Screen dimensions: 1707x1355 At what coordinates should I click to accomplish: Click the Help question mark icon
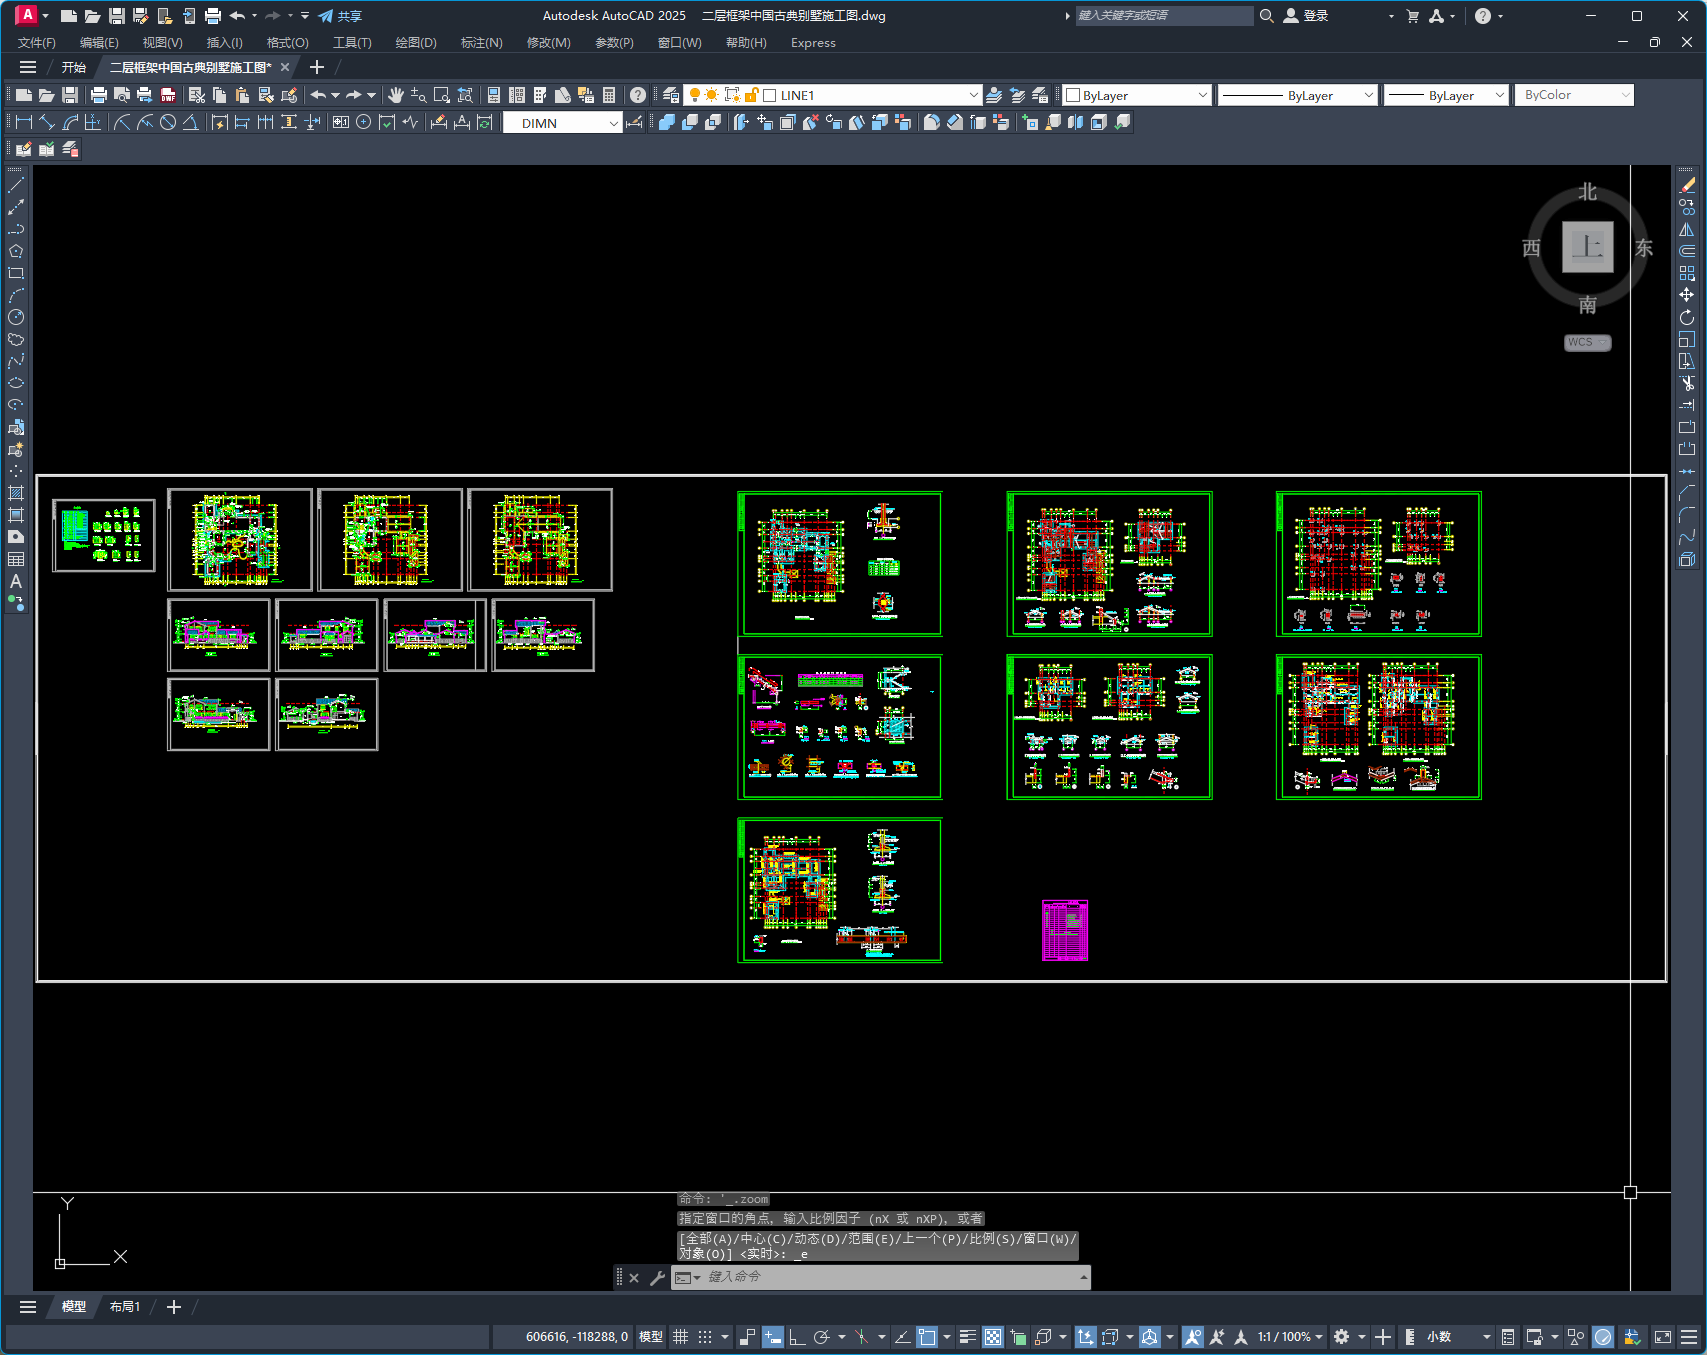coord(638,95)
